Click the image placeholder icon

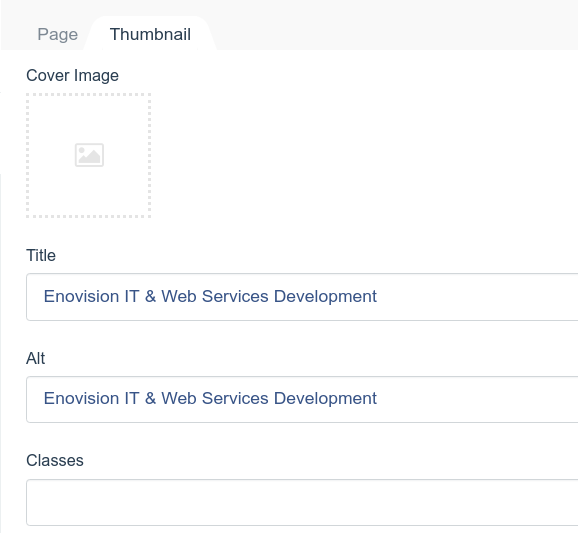89,155
